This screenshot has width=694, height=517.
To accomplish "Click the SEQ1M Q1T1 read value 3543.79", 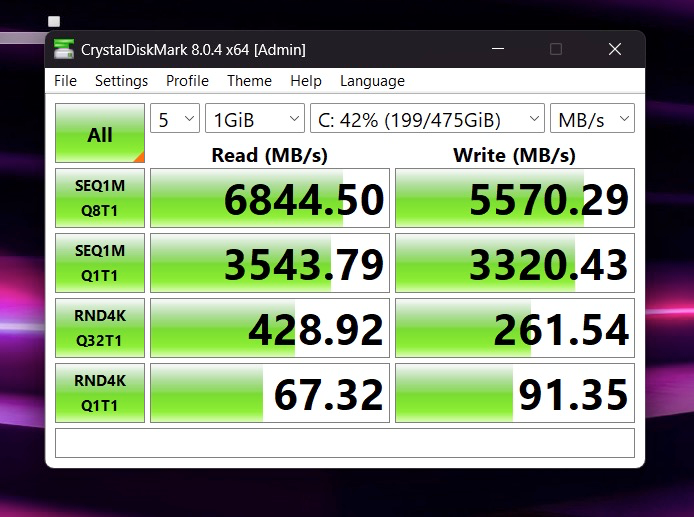I will (x=270, y=263).
